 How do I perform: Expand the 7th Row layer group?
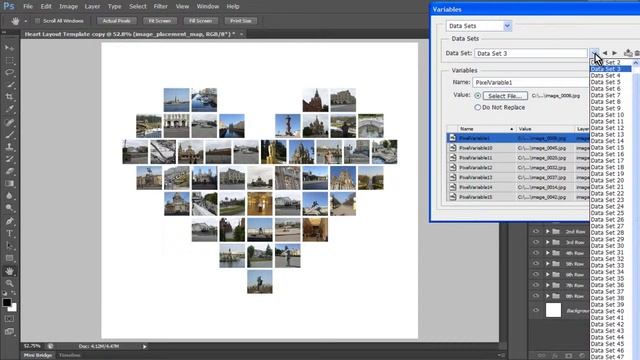(x=548, y=285)
